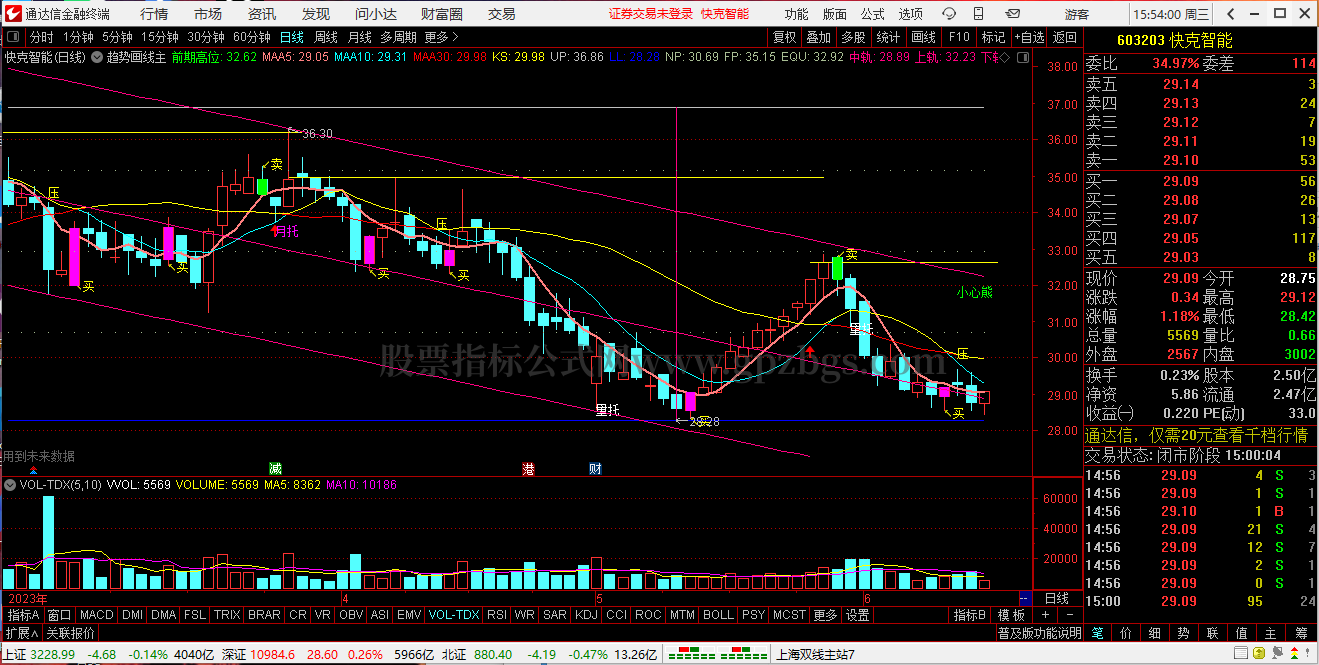Open the 指标A indicator selector
This screenshot has height=665, width=1319.
[x=24, y=615]
